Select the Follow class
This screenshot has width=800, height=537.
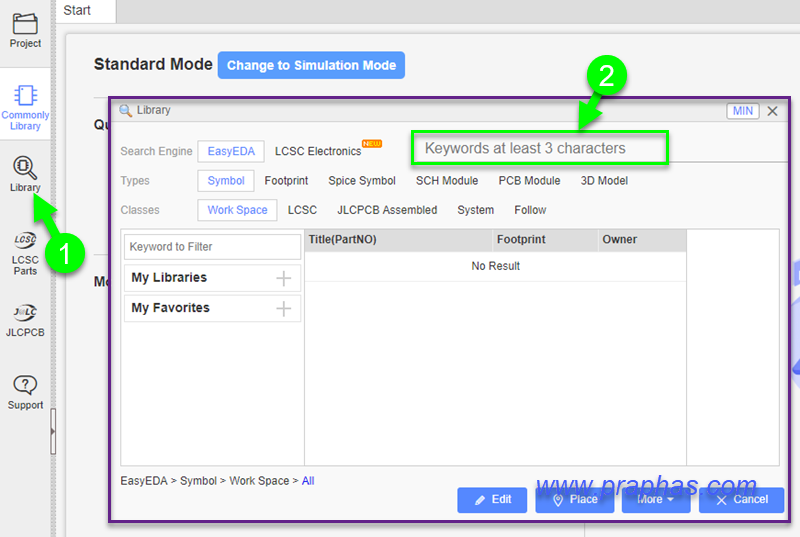(530, 210)
